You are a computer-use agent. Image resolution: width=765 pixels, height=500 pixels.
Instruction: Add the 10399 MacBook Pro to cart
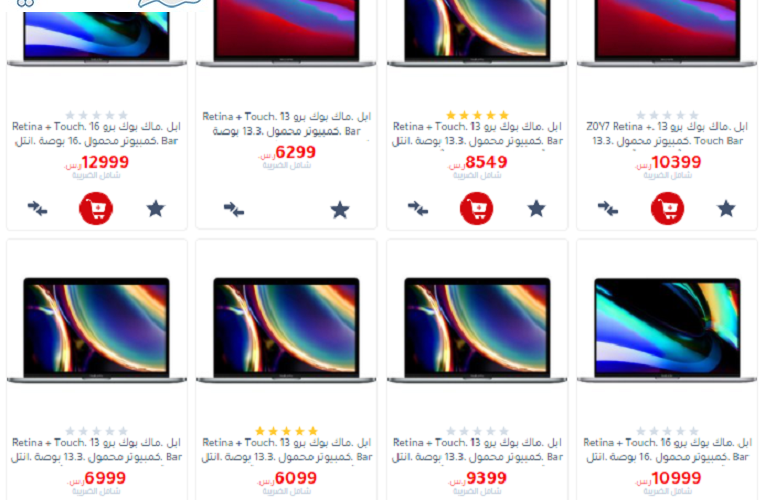coord(667,209)
